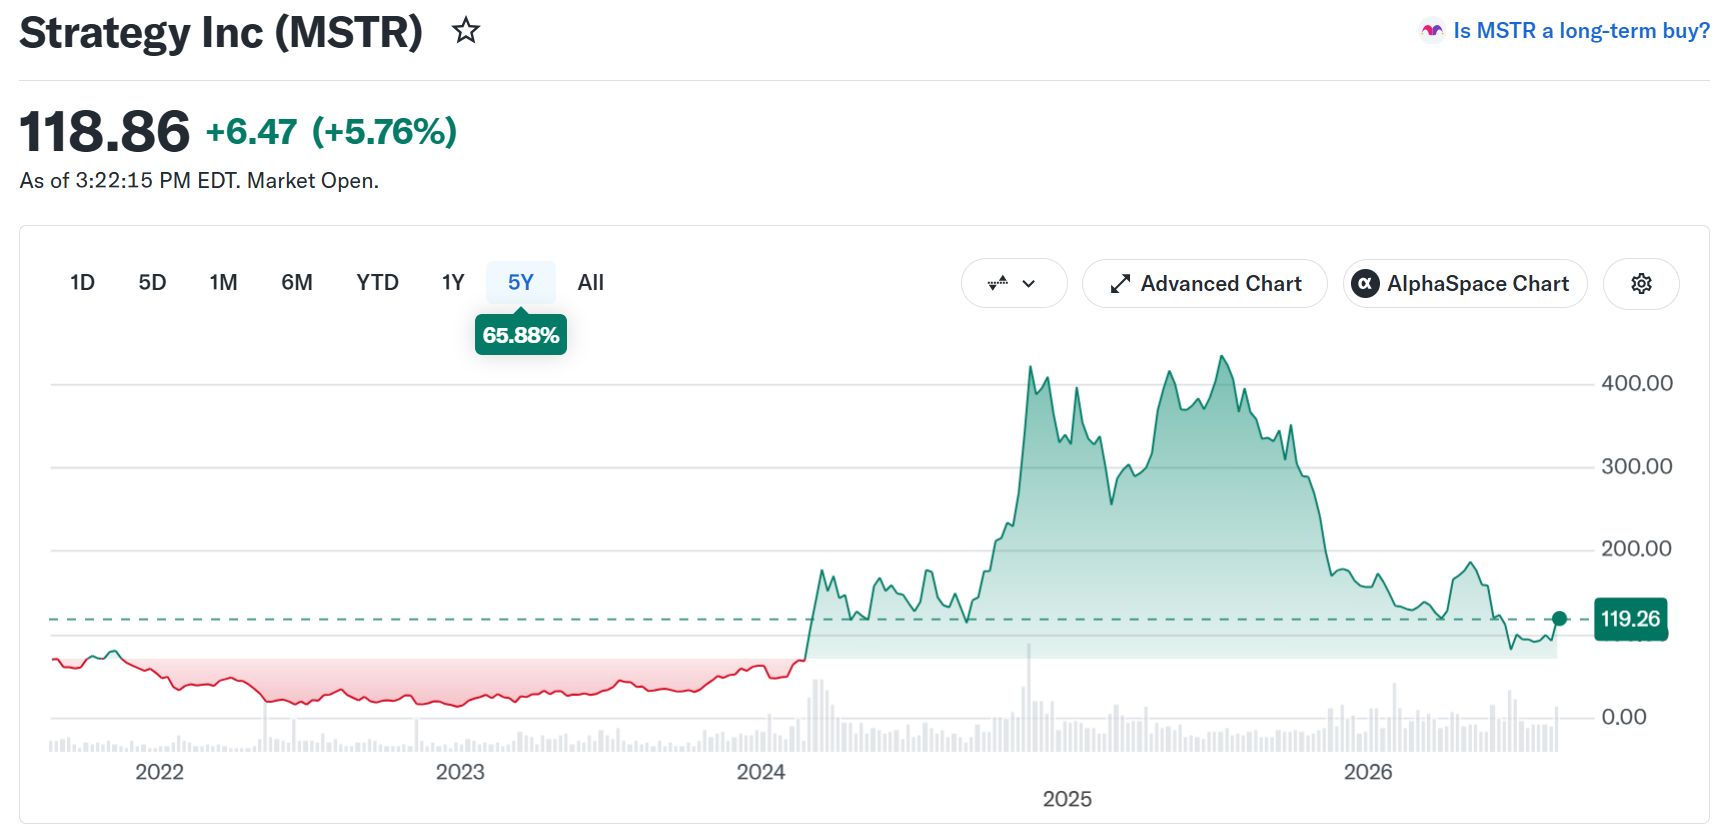Click the 2026 year label
Screen dimensions: 1722x825
click(1368, 772)
